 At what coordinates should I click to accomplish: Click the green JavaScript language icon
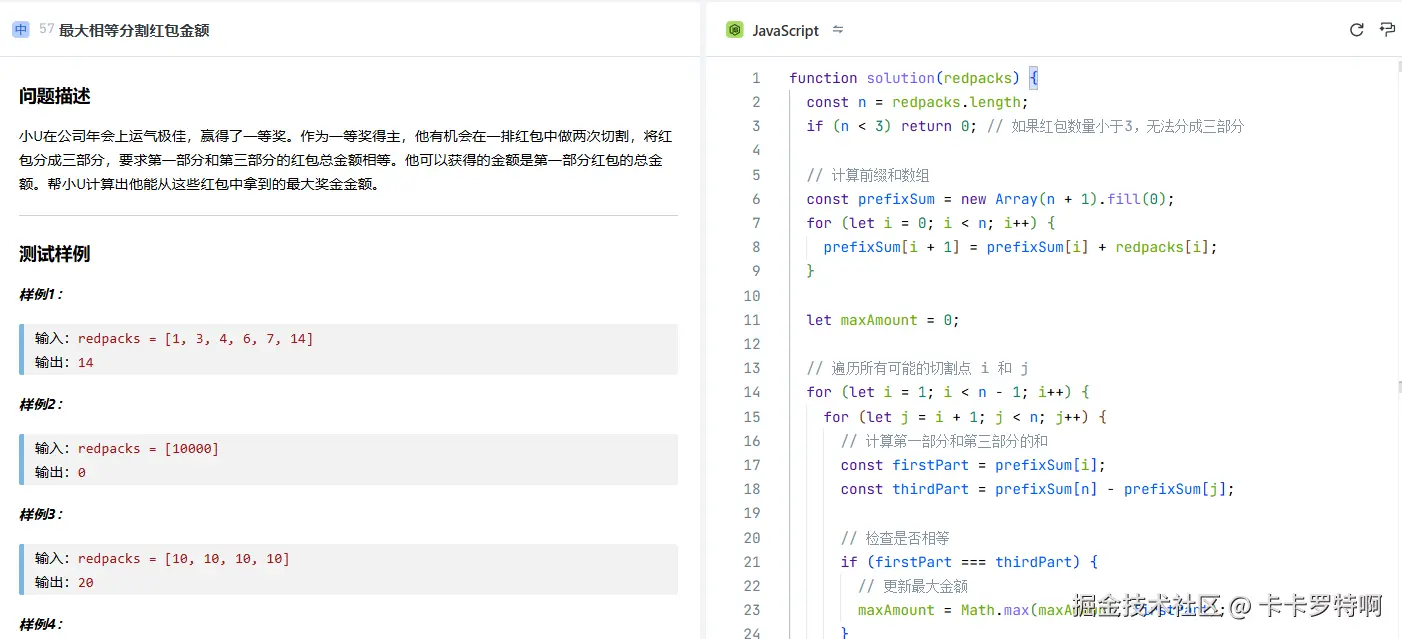[x=735, y=30]
